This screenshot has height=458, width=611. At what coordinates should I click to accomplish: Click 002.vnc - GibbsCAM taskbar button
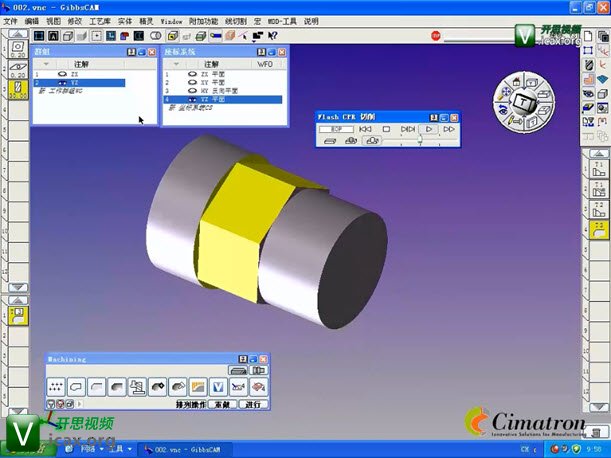[185, 449]
